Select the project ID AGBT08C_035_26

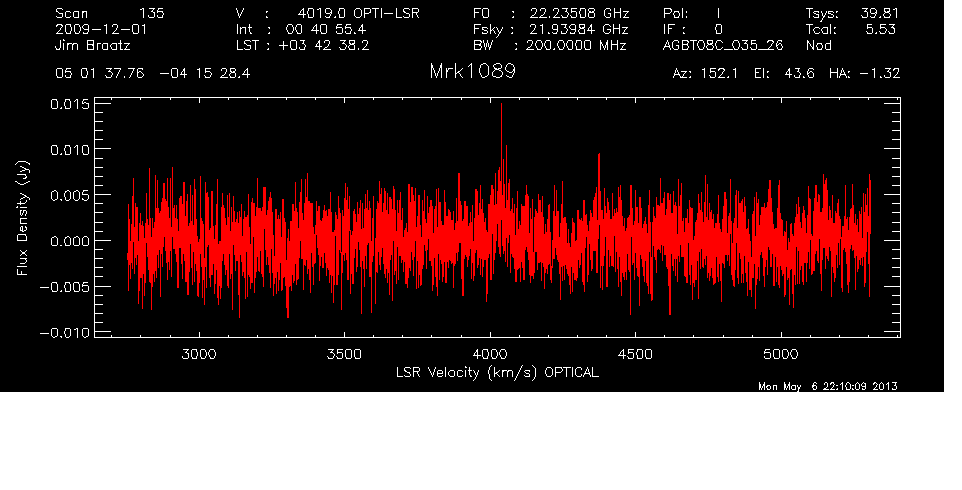click(723, 45)
